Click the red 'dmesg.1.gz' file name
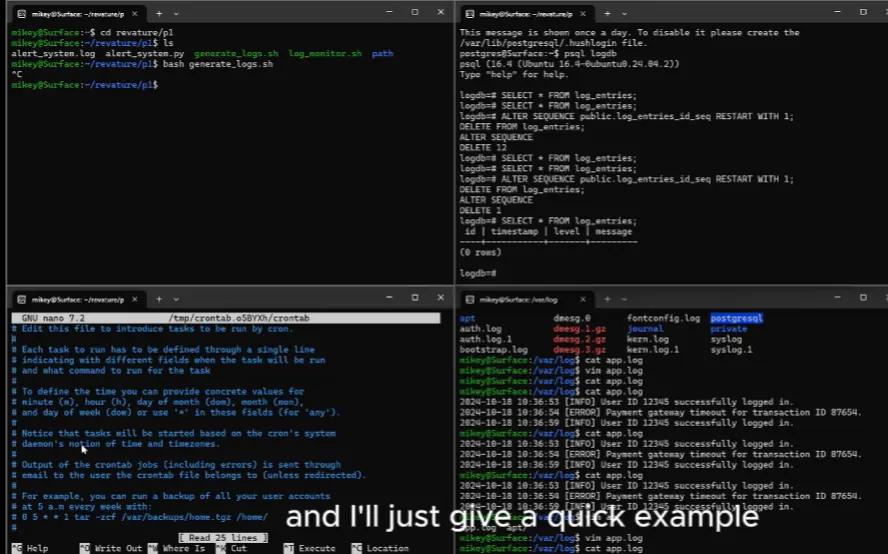888x554 pixels. click(x=579, y=329)
